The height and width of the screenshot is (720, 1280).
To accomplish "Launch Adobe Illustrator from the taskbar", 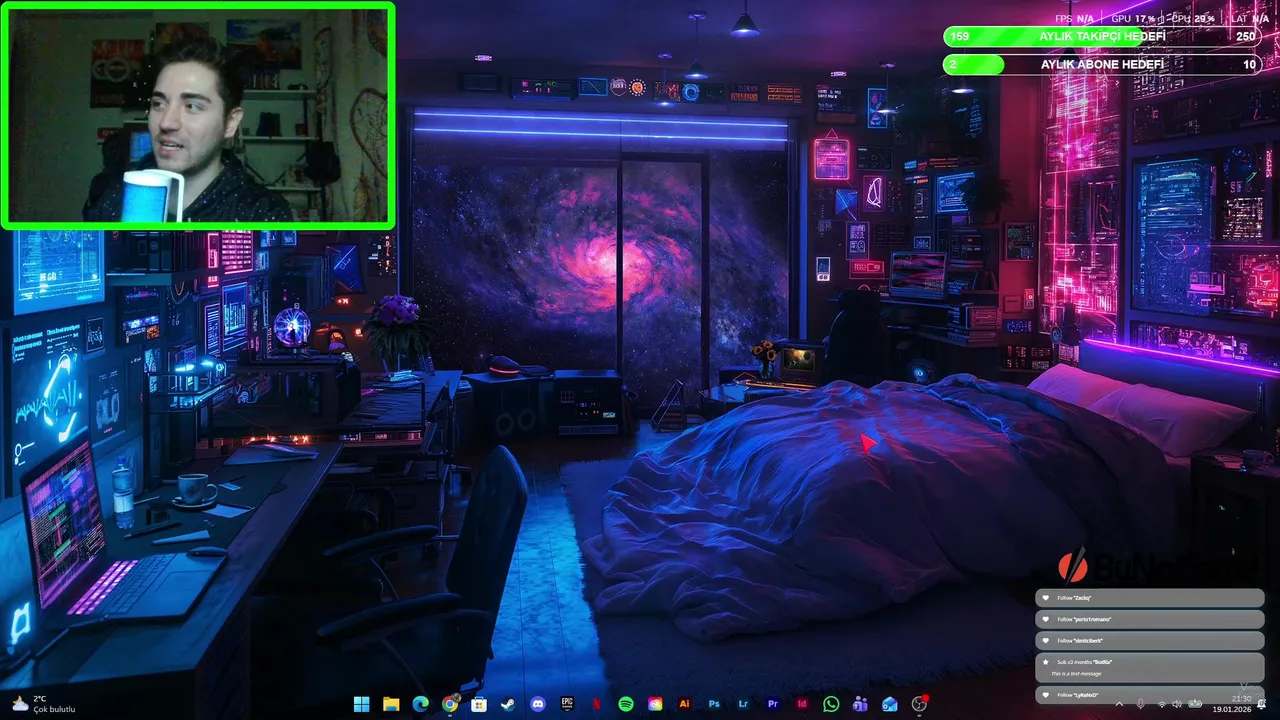I will (x=684, y=704).
